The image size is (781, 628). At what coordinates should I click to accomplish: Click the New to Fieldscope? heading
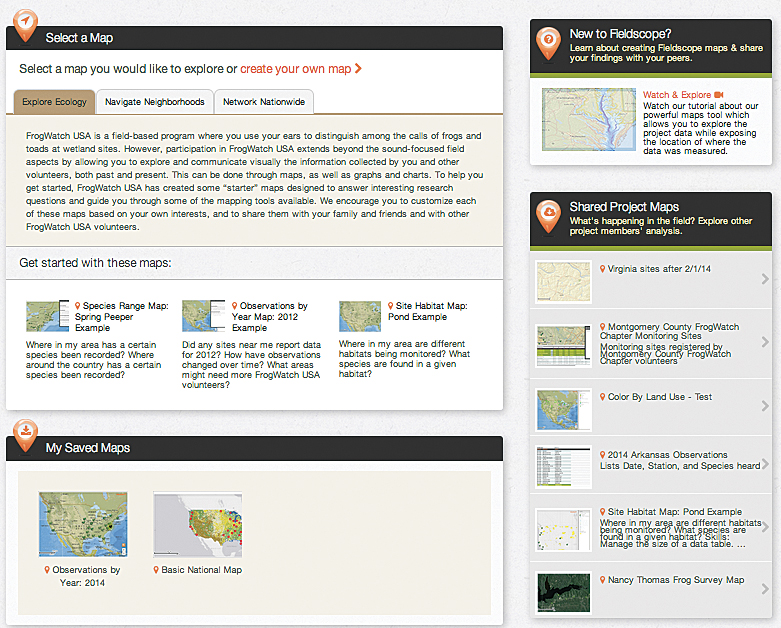(620, 34)
